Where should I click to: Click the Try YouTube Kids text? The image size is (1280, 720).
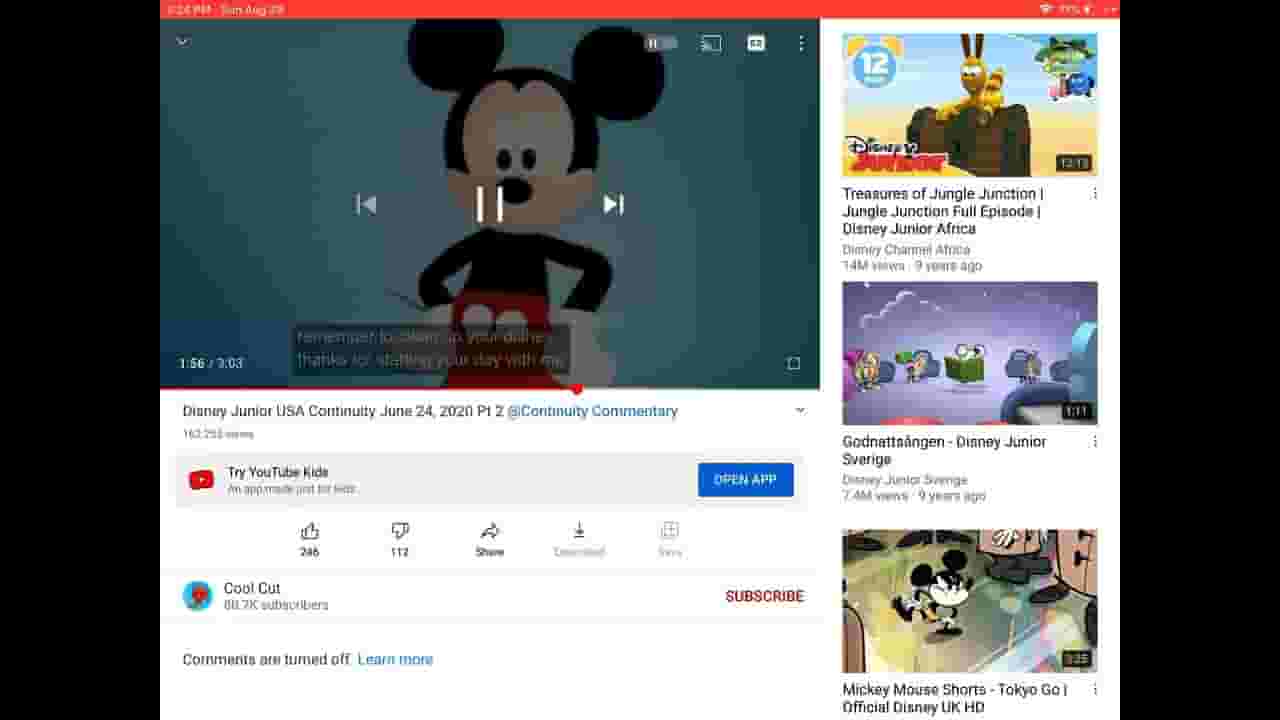(278, 472)
